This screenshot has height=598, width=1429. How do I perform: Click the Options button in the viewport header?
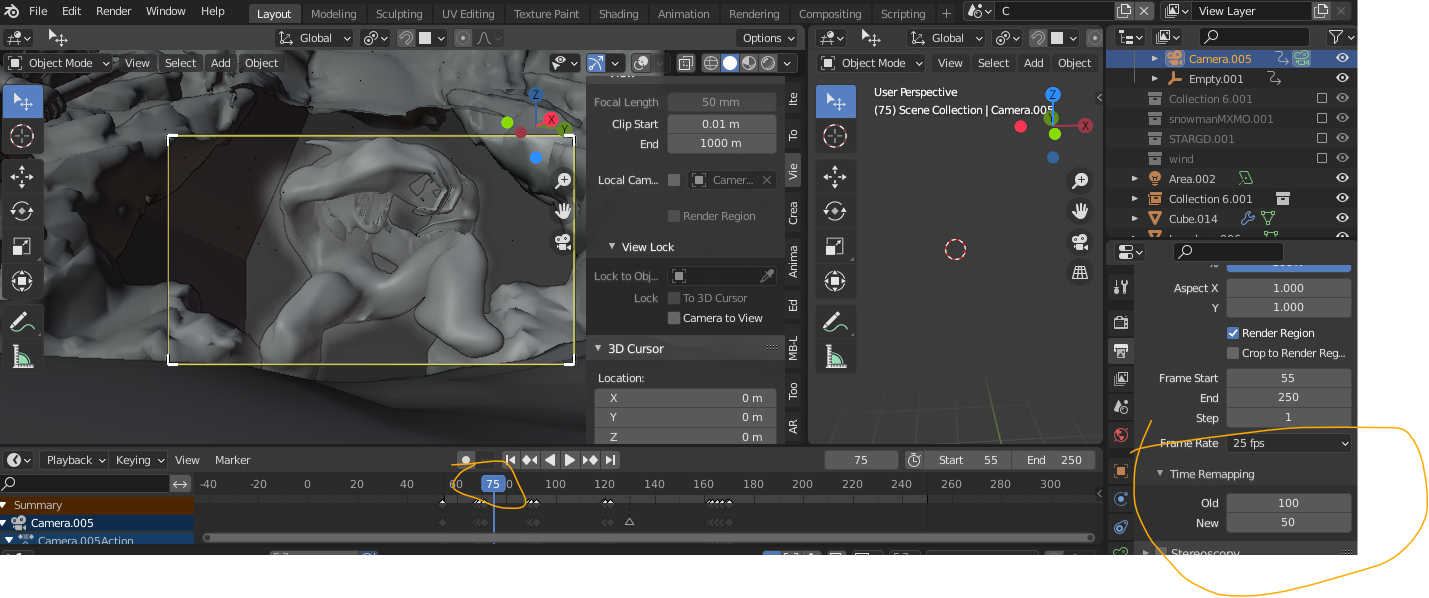[766, 37]
